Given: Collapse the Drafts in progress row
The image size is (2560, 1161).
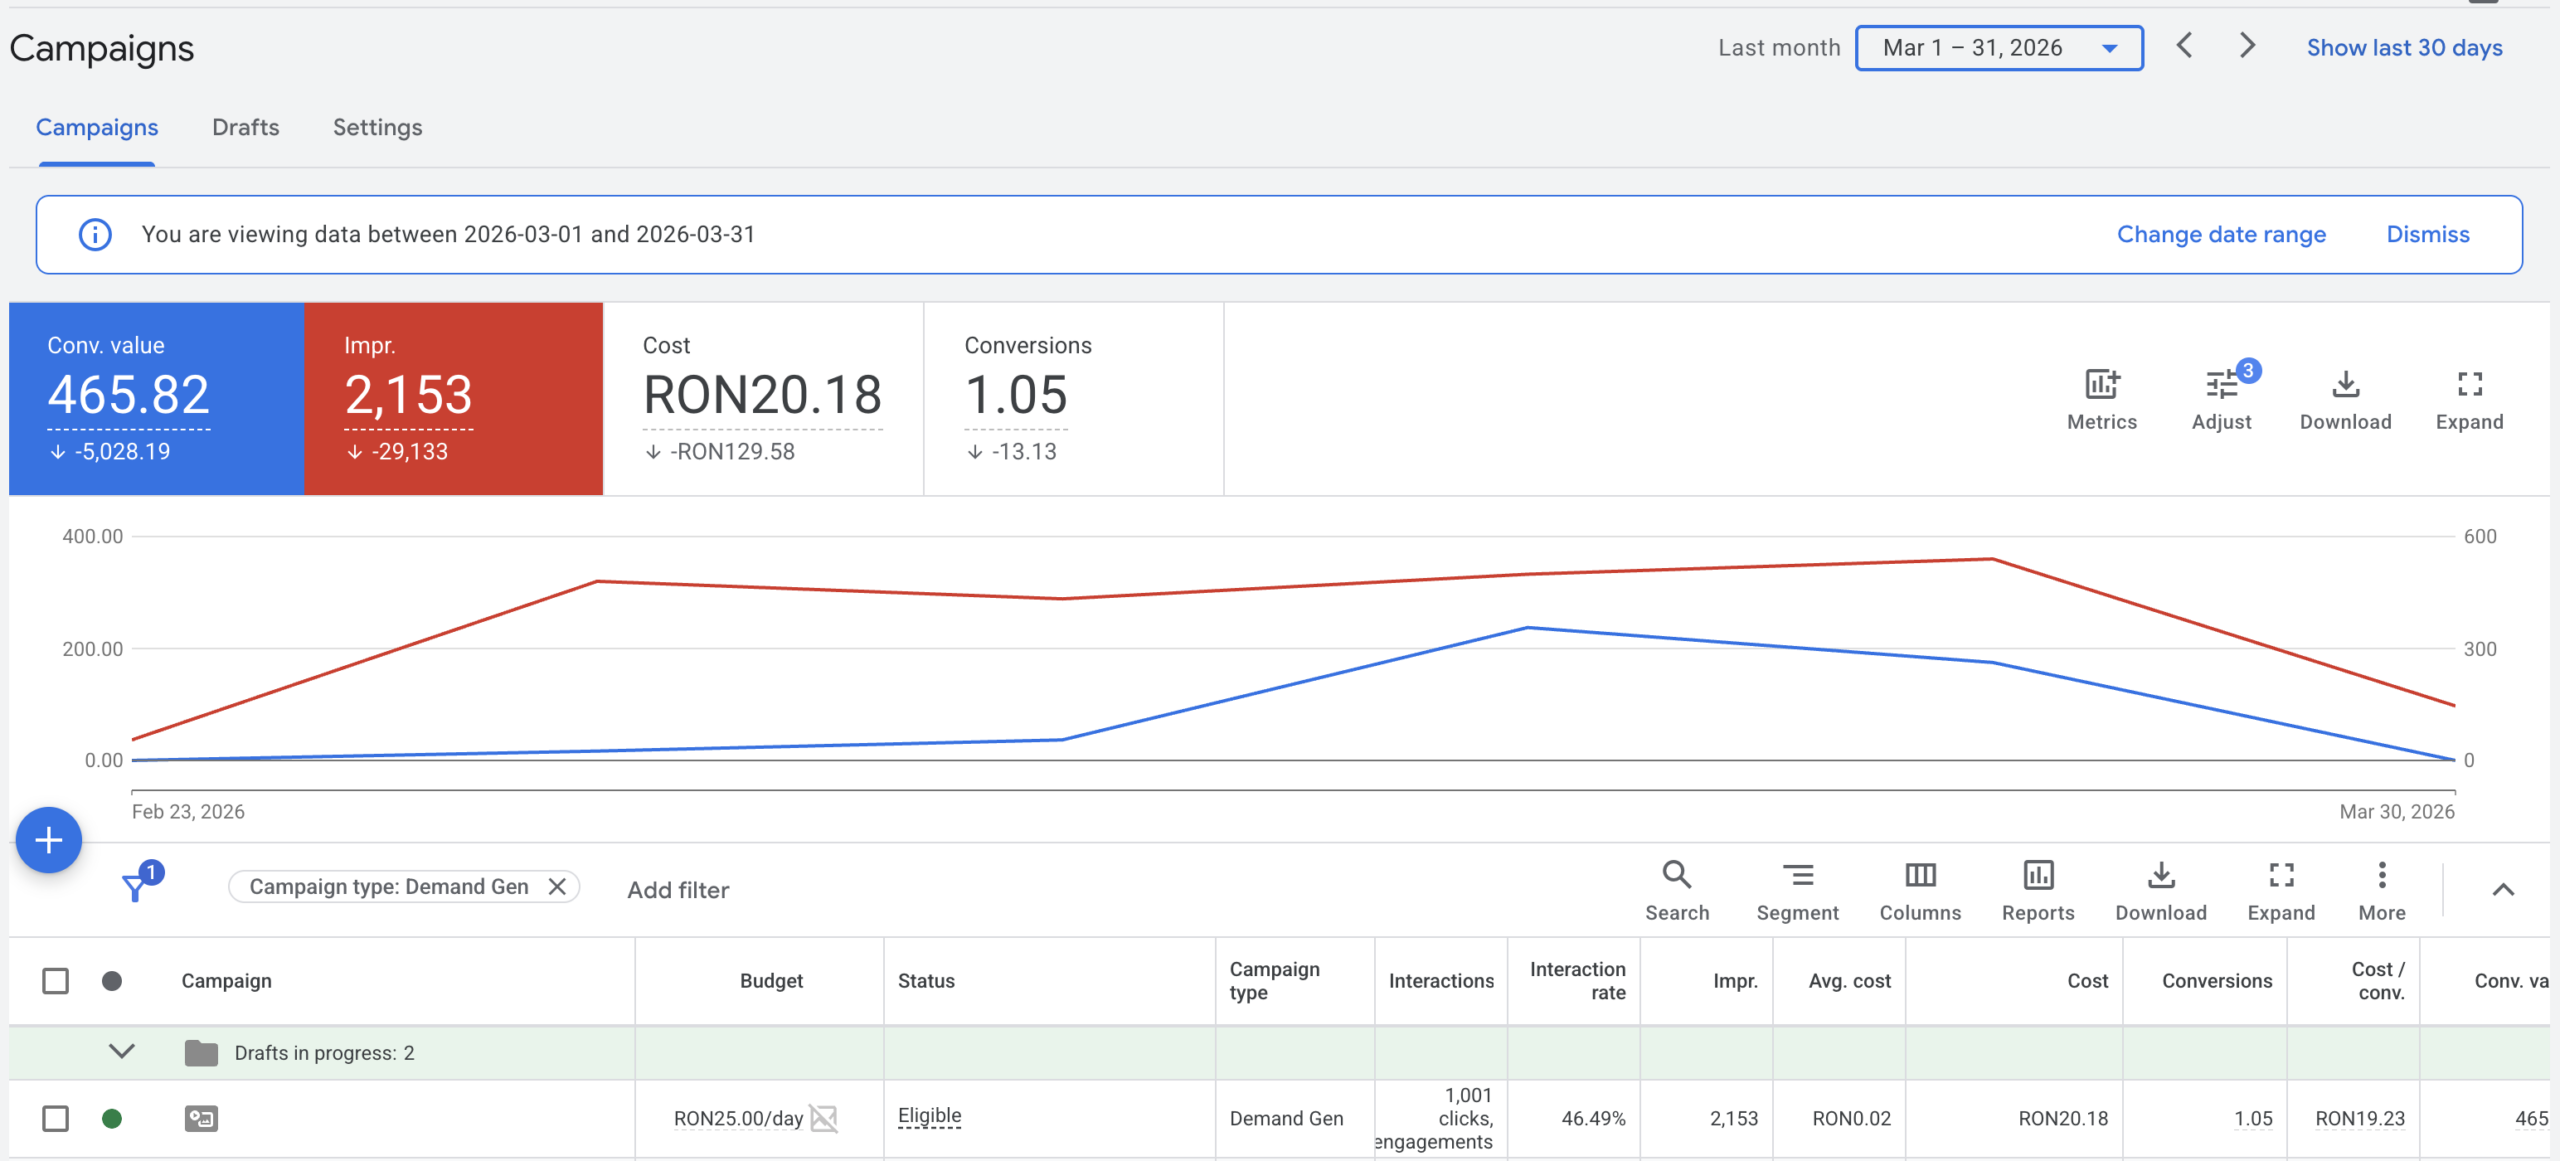Looking at the screenshot, I should pyautogui.click(x=122, y=1052).
